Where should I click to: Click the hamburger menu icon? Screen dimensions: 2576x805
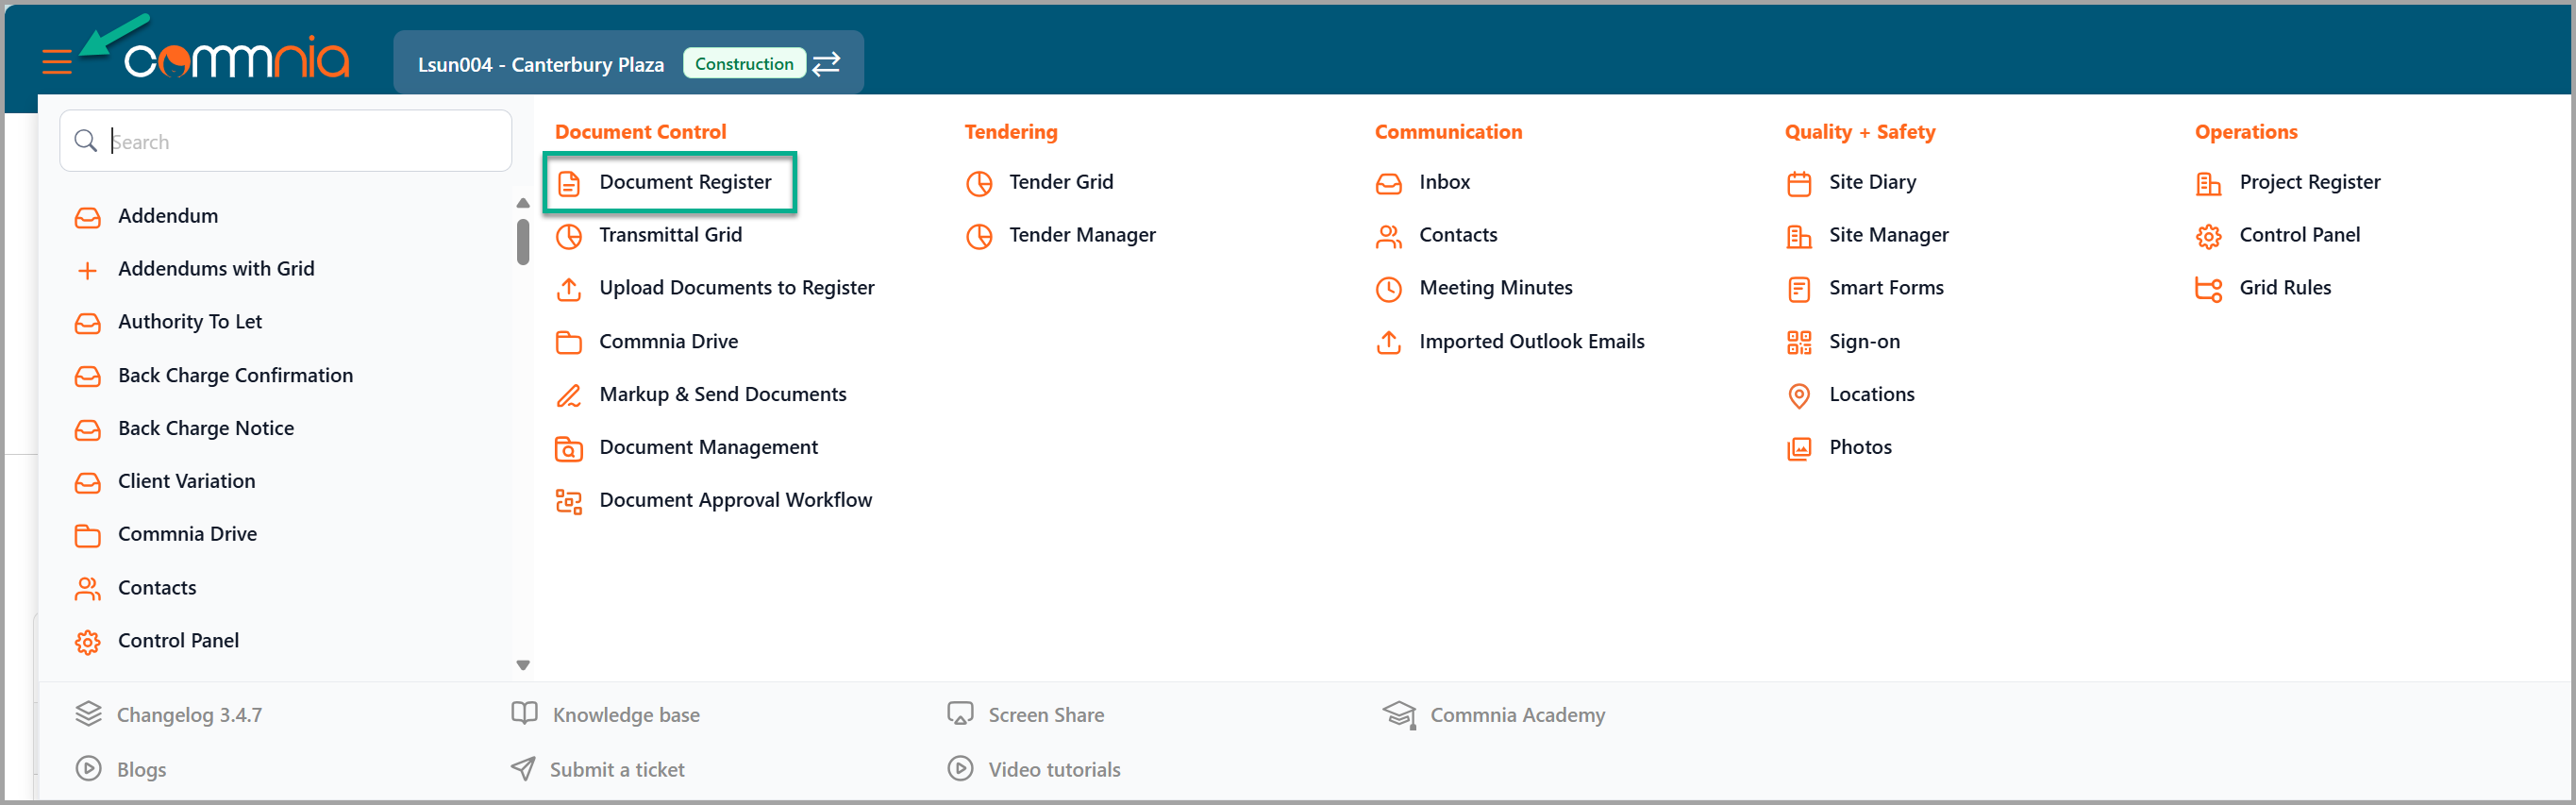pyautogui.click(x=57, y=62)
